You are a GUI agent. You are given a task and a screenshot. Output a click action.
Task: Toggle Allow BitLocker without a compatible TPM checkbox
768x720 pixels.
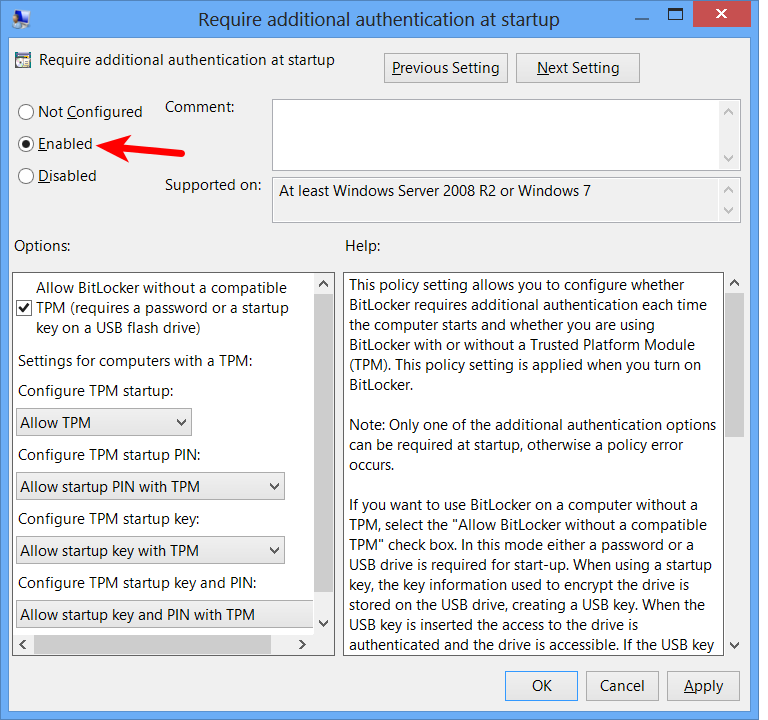click(x=24, y=308)
